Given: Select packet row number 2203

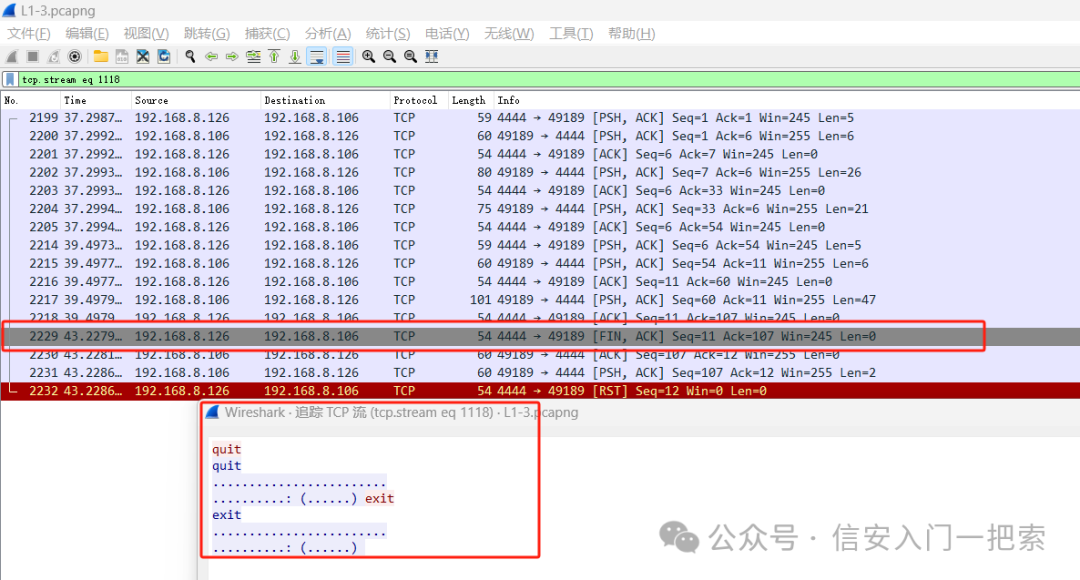Looking at the screenshot, I should (540, 191).
